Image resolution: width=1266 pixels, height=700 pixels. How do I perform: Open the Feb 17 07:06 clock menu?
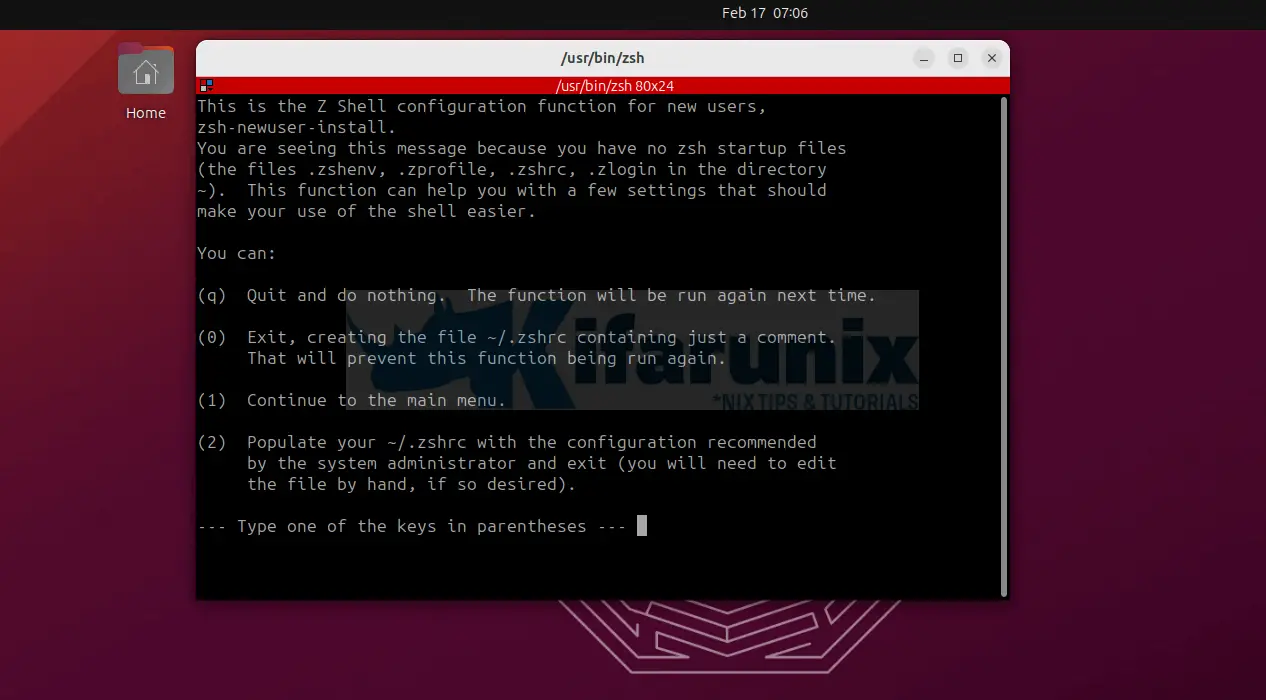764,13
